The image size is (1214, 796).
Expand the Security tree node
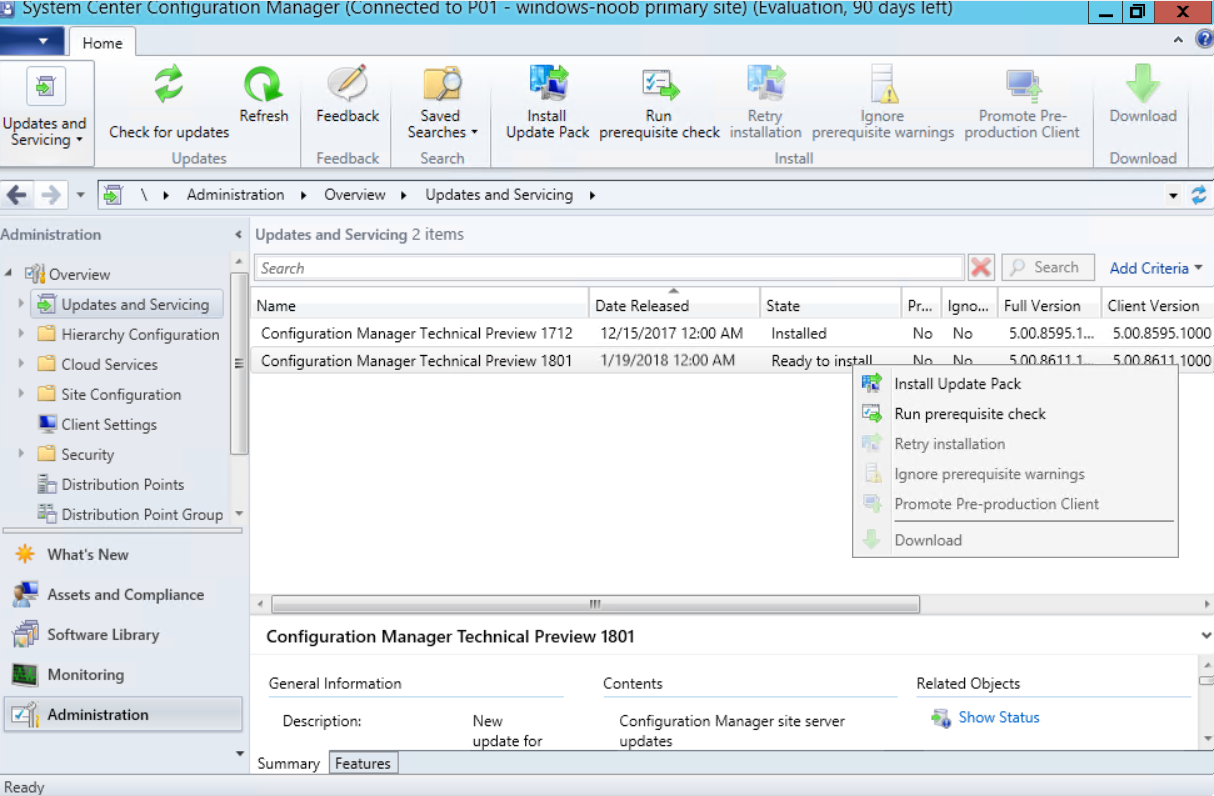click(21, 454)
